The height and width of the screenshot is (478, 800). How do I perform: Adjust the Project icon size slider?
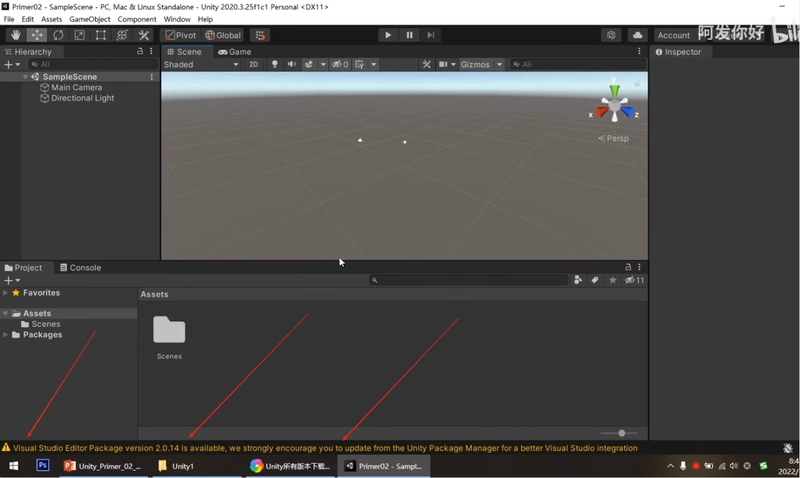pos(619,433)
